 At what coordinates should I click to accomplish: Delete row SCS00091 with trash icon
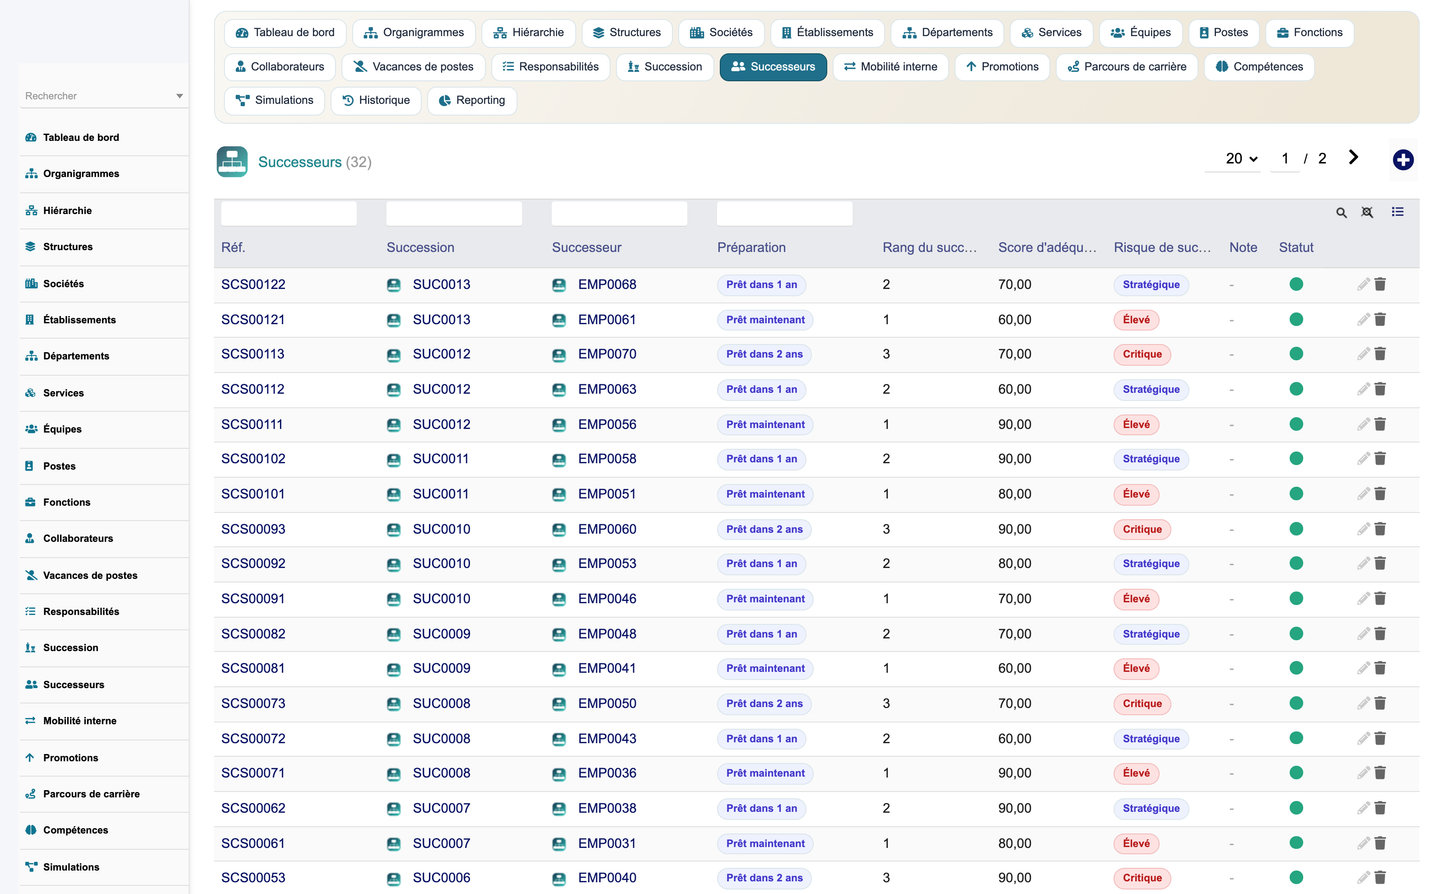pyautogui.click(x=1380, y=599)
